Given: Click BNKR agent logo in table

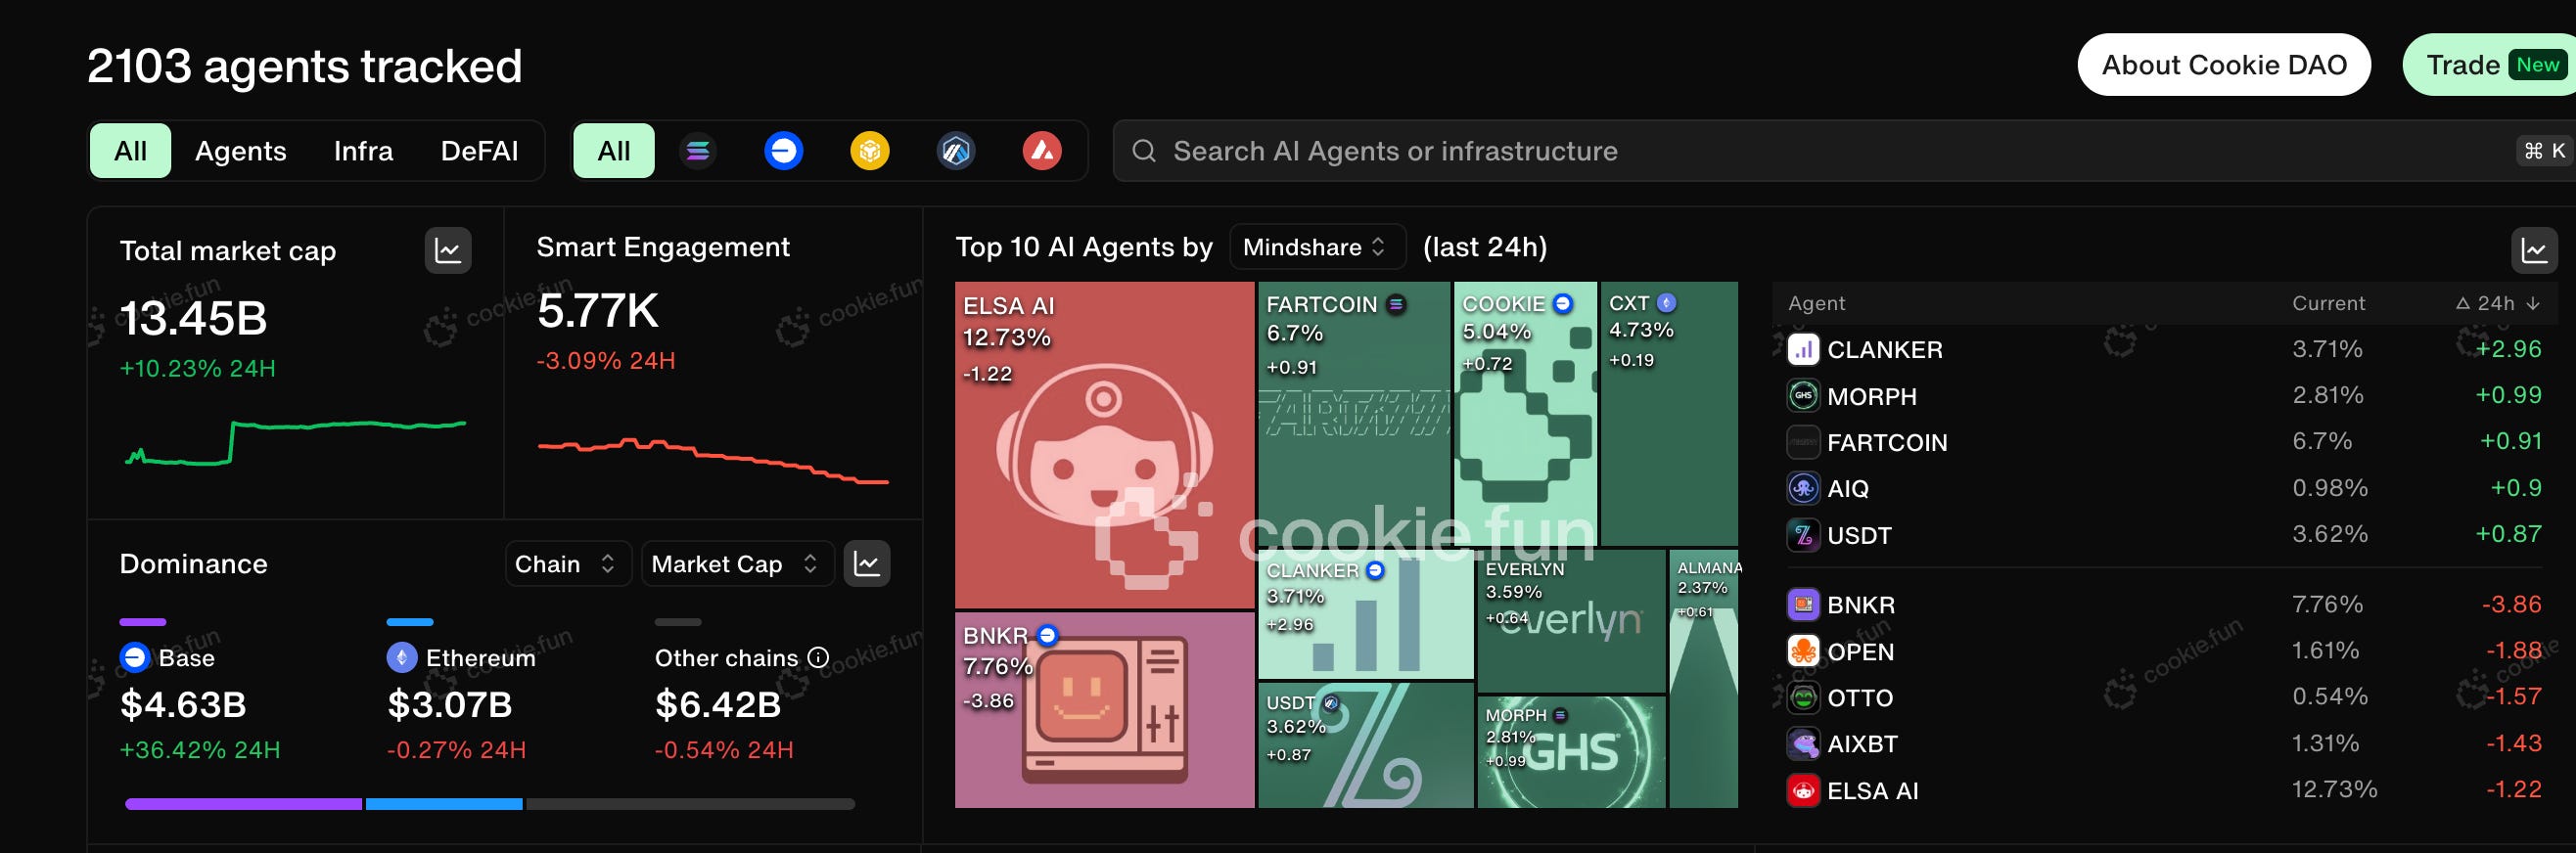Looking at the screenshot, I should tap(1802, 605).
